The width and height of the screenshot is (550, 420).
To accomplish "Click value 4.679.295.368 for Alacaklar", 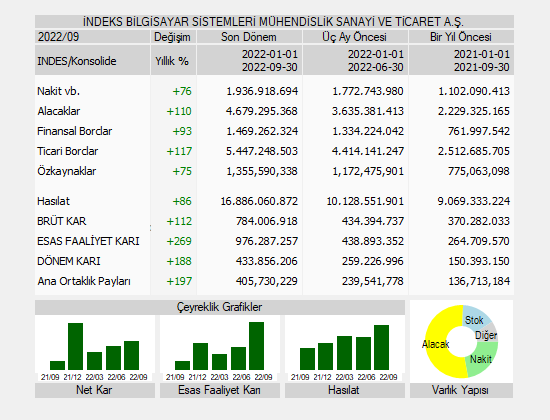I will tap(262, 111).
